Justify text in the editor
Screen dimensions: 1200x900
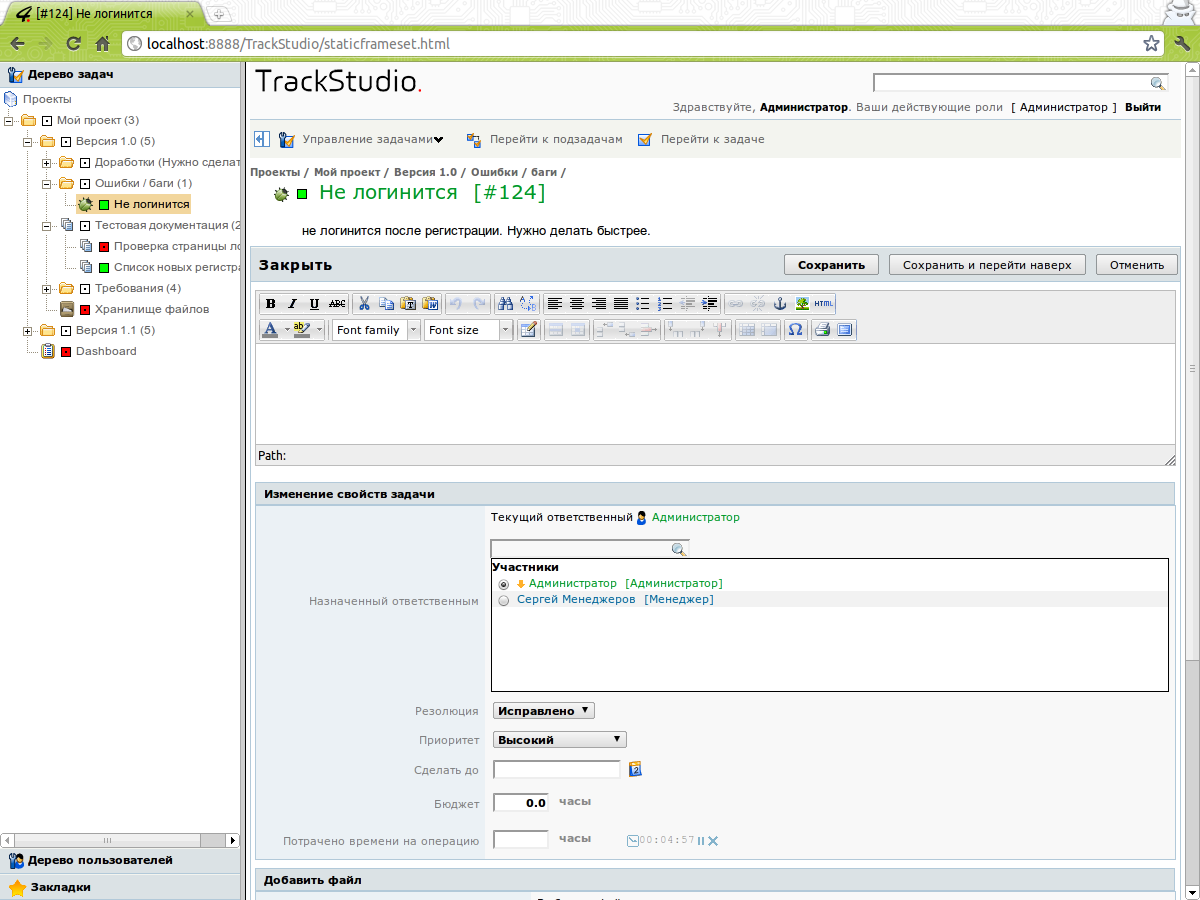click(621, 304)
